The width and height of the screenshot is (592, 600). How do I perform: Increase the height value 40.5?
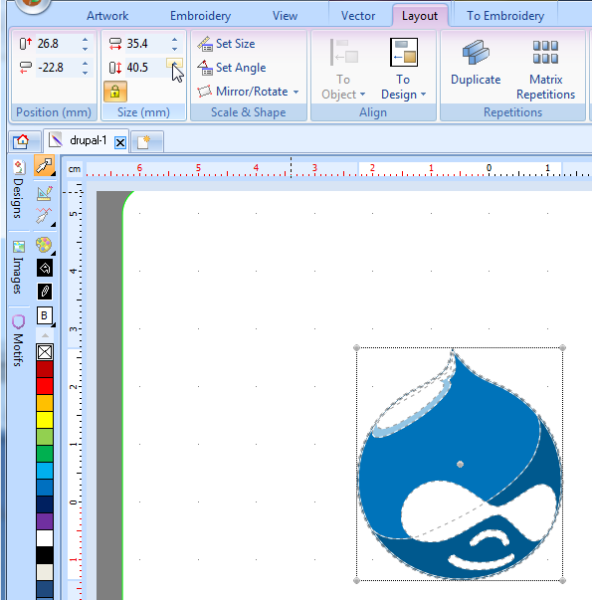point(175,63)
